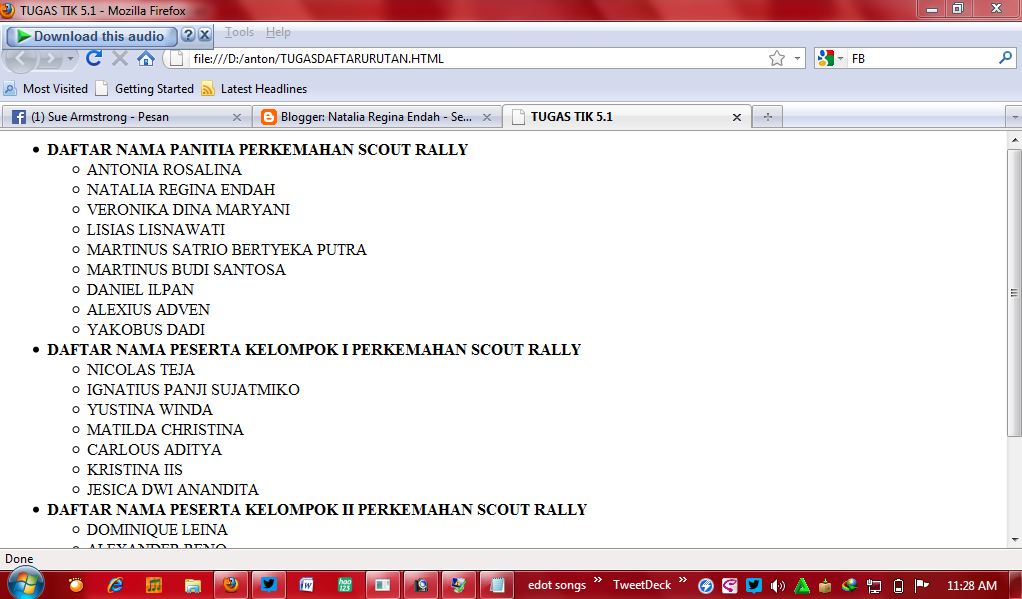Screen dimensions: 1022x599
Task: Run the search with the magnifier icon
Action: [x=1006, y=59]
